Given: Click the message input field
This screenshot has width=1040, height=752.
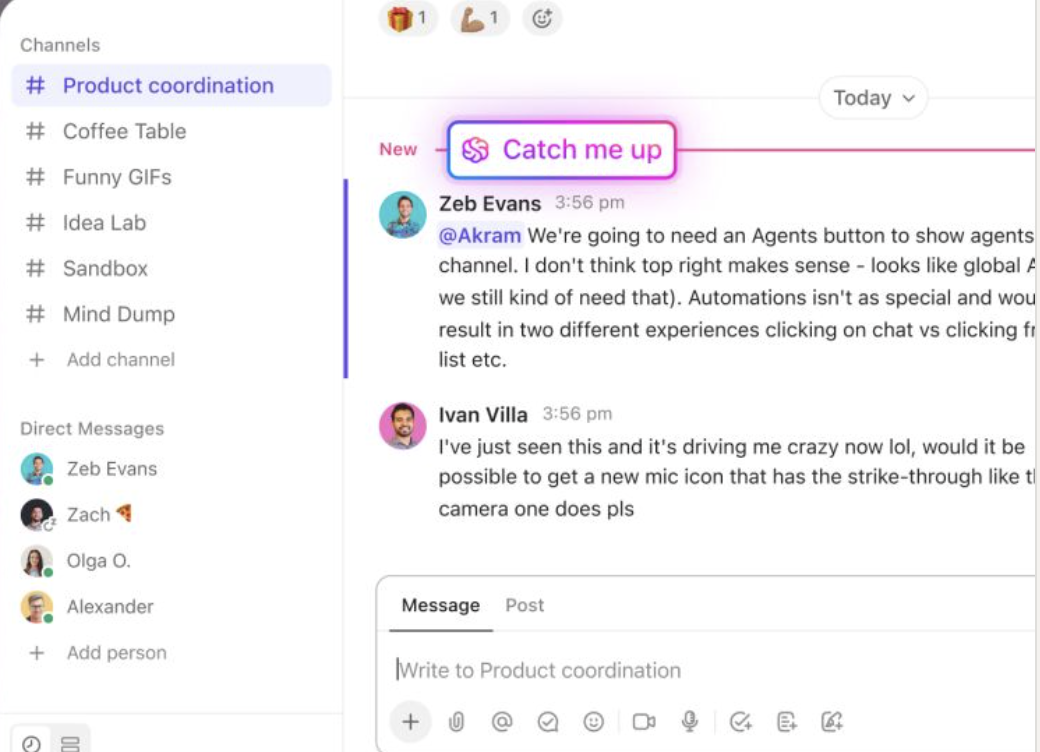Looking at the screenshot, I should [x=600, y=670].
